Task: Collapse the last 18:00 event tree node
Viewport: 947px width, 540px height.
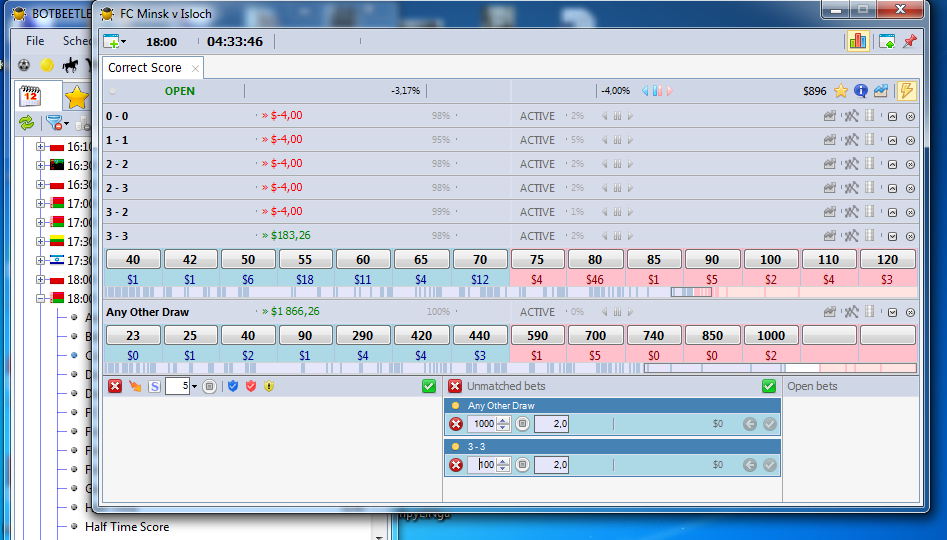Action: coord(40,298)
